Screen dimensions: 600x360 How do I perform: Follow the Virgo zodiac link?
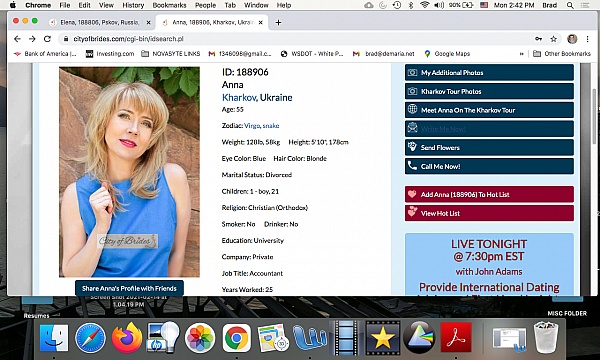click(252, 125)
